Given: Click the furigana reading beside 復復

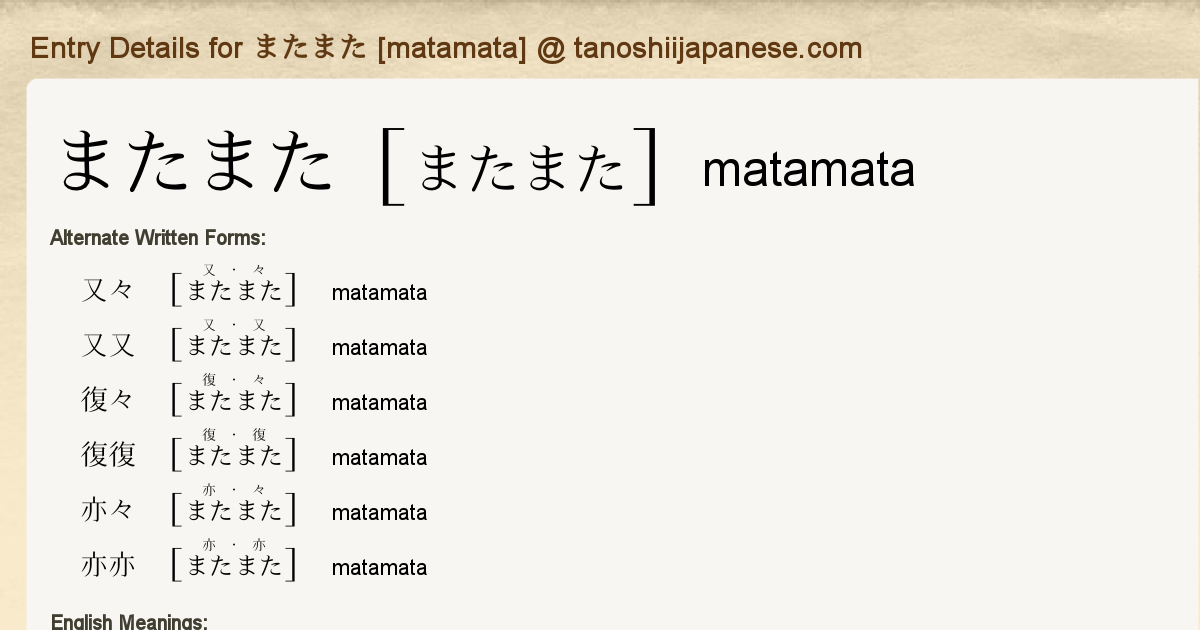Looking at the screenshot, I should (x=235, y=455).
